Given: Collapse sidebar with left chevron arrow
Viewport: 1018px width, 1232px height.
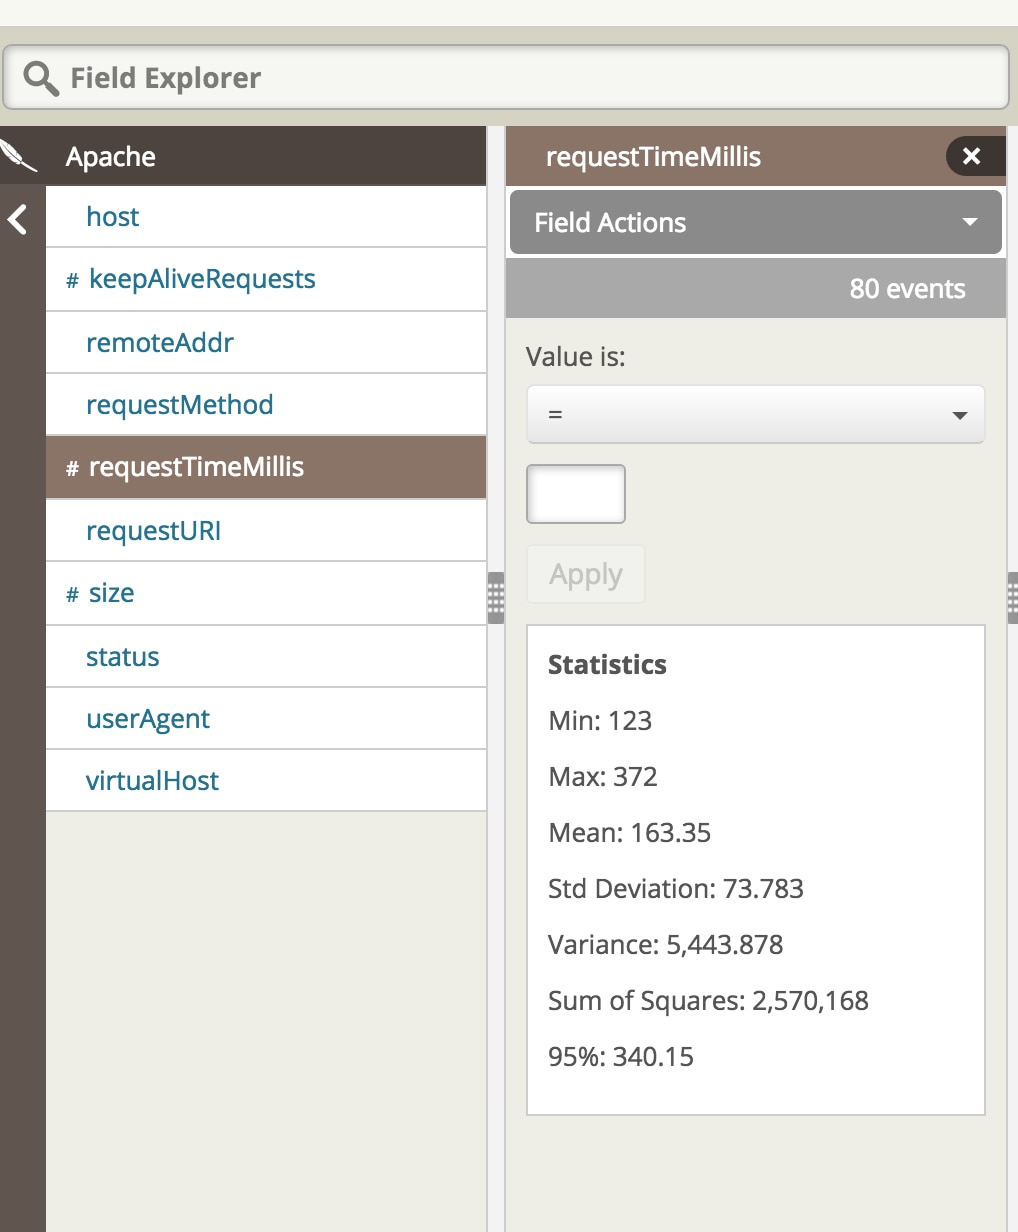Looking at the screenshot, I should (x=18, y=219).
